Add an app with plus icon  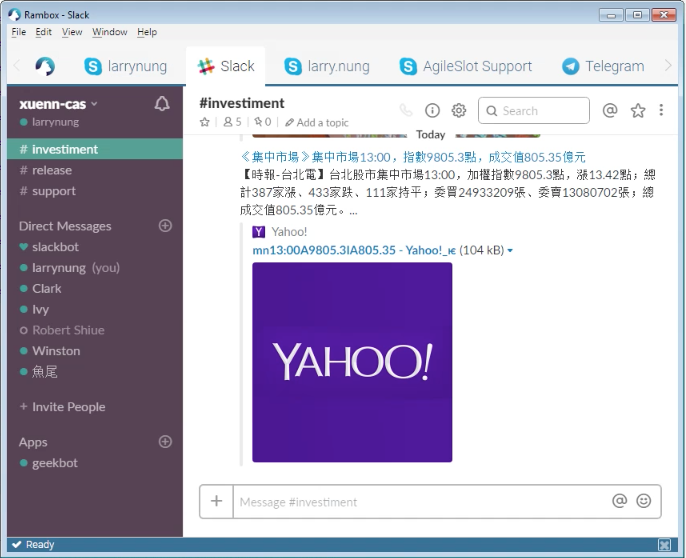click(165, 442)
